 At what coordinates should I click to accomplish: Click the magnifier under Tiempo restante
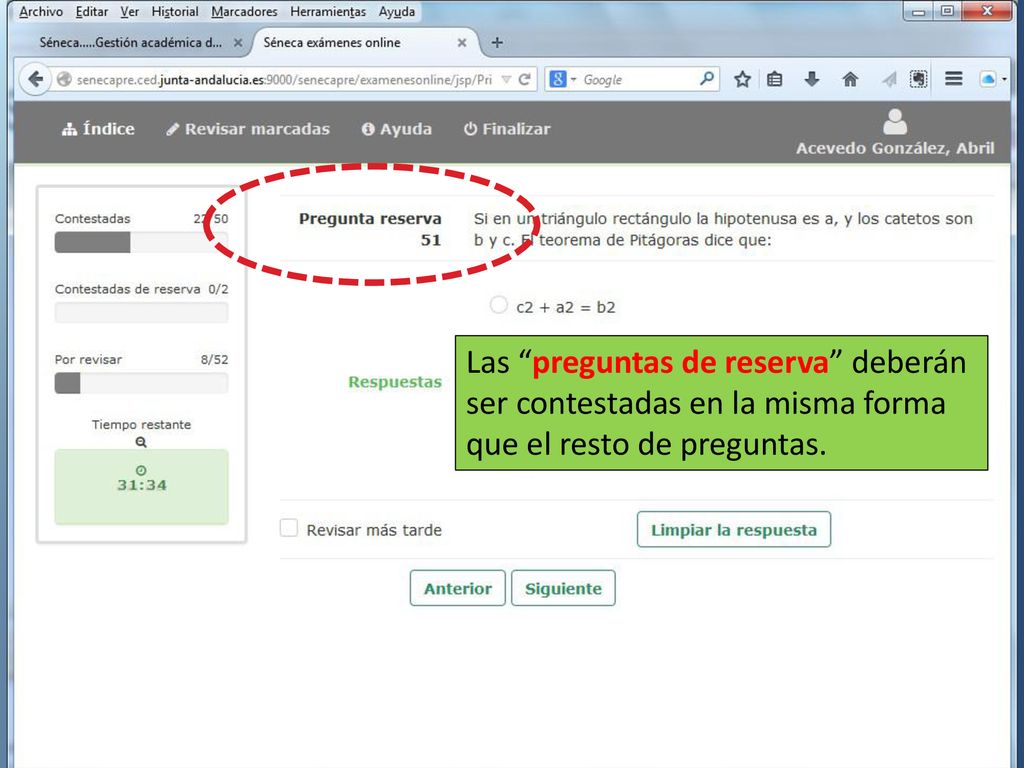[141, 442]
